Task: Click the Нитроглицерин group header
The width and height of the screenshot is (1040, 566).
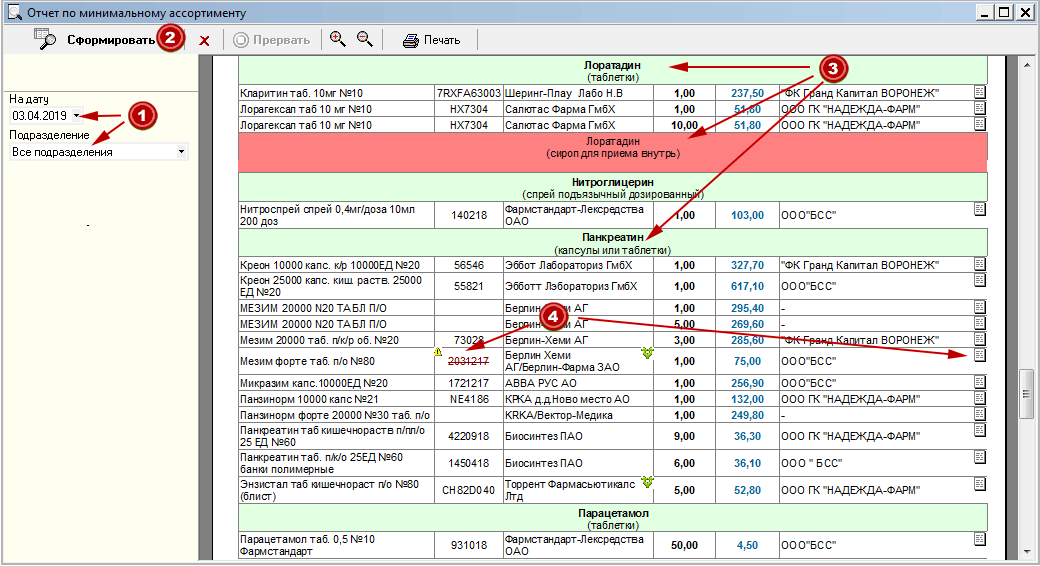Action: 612,188
